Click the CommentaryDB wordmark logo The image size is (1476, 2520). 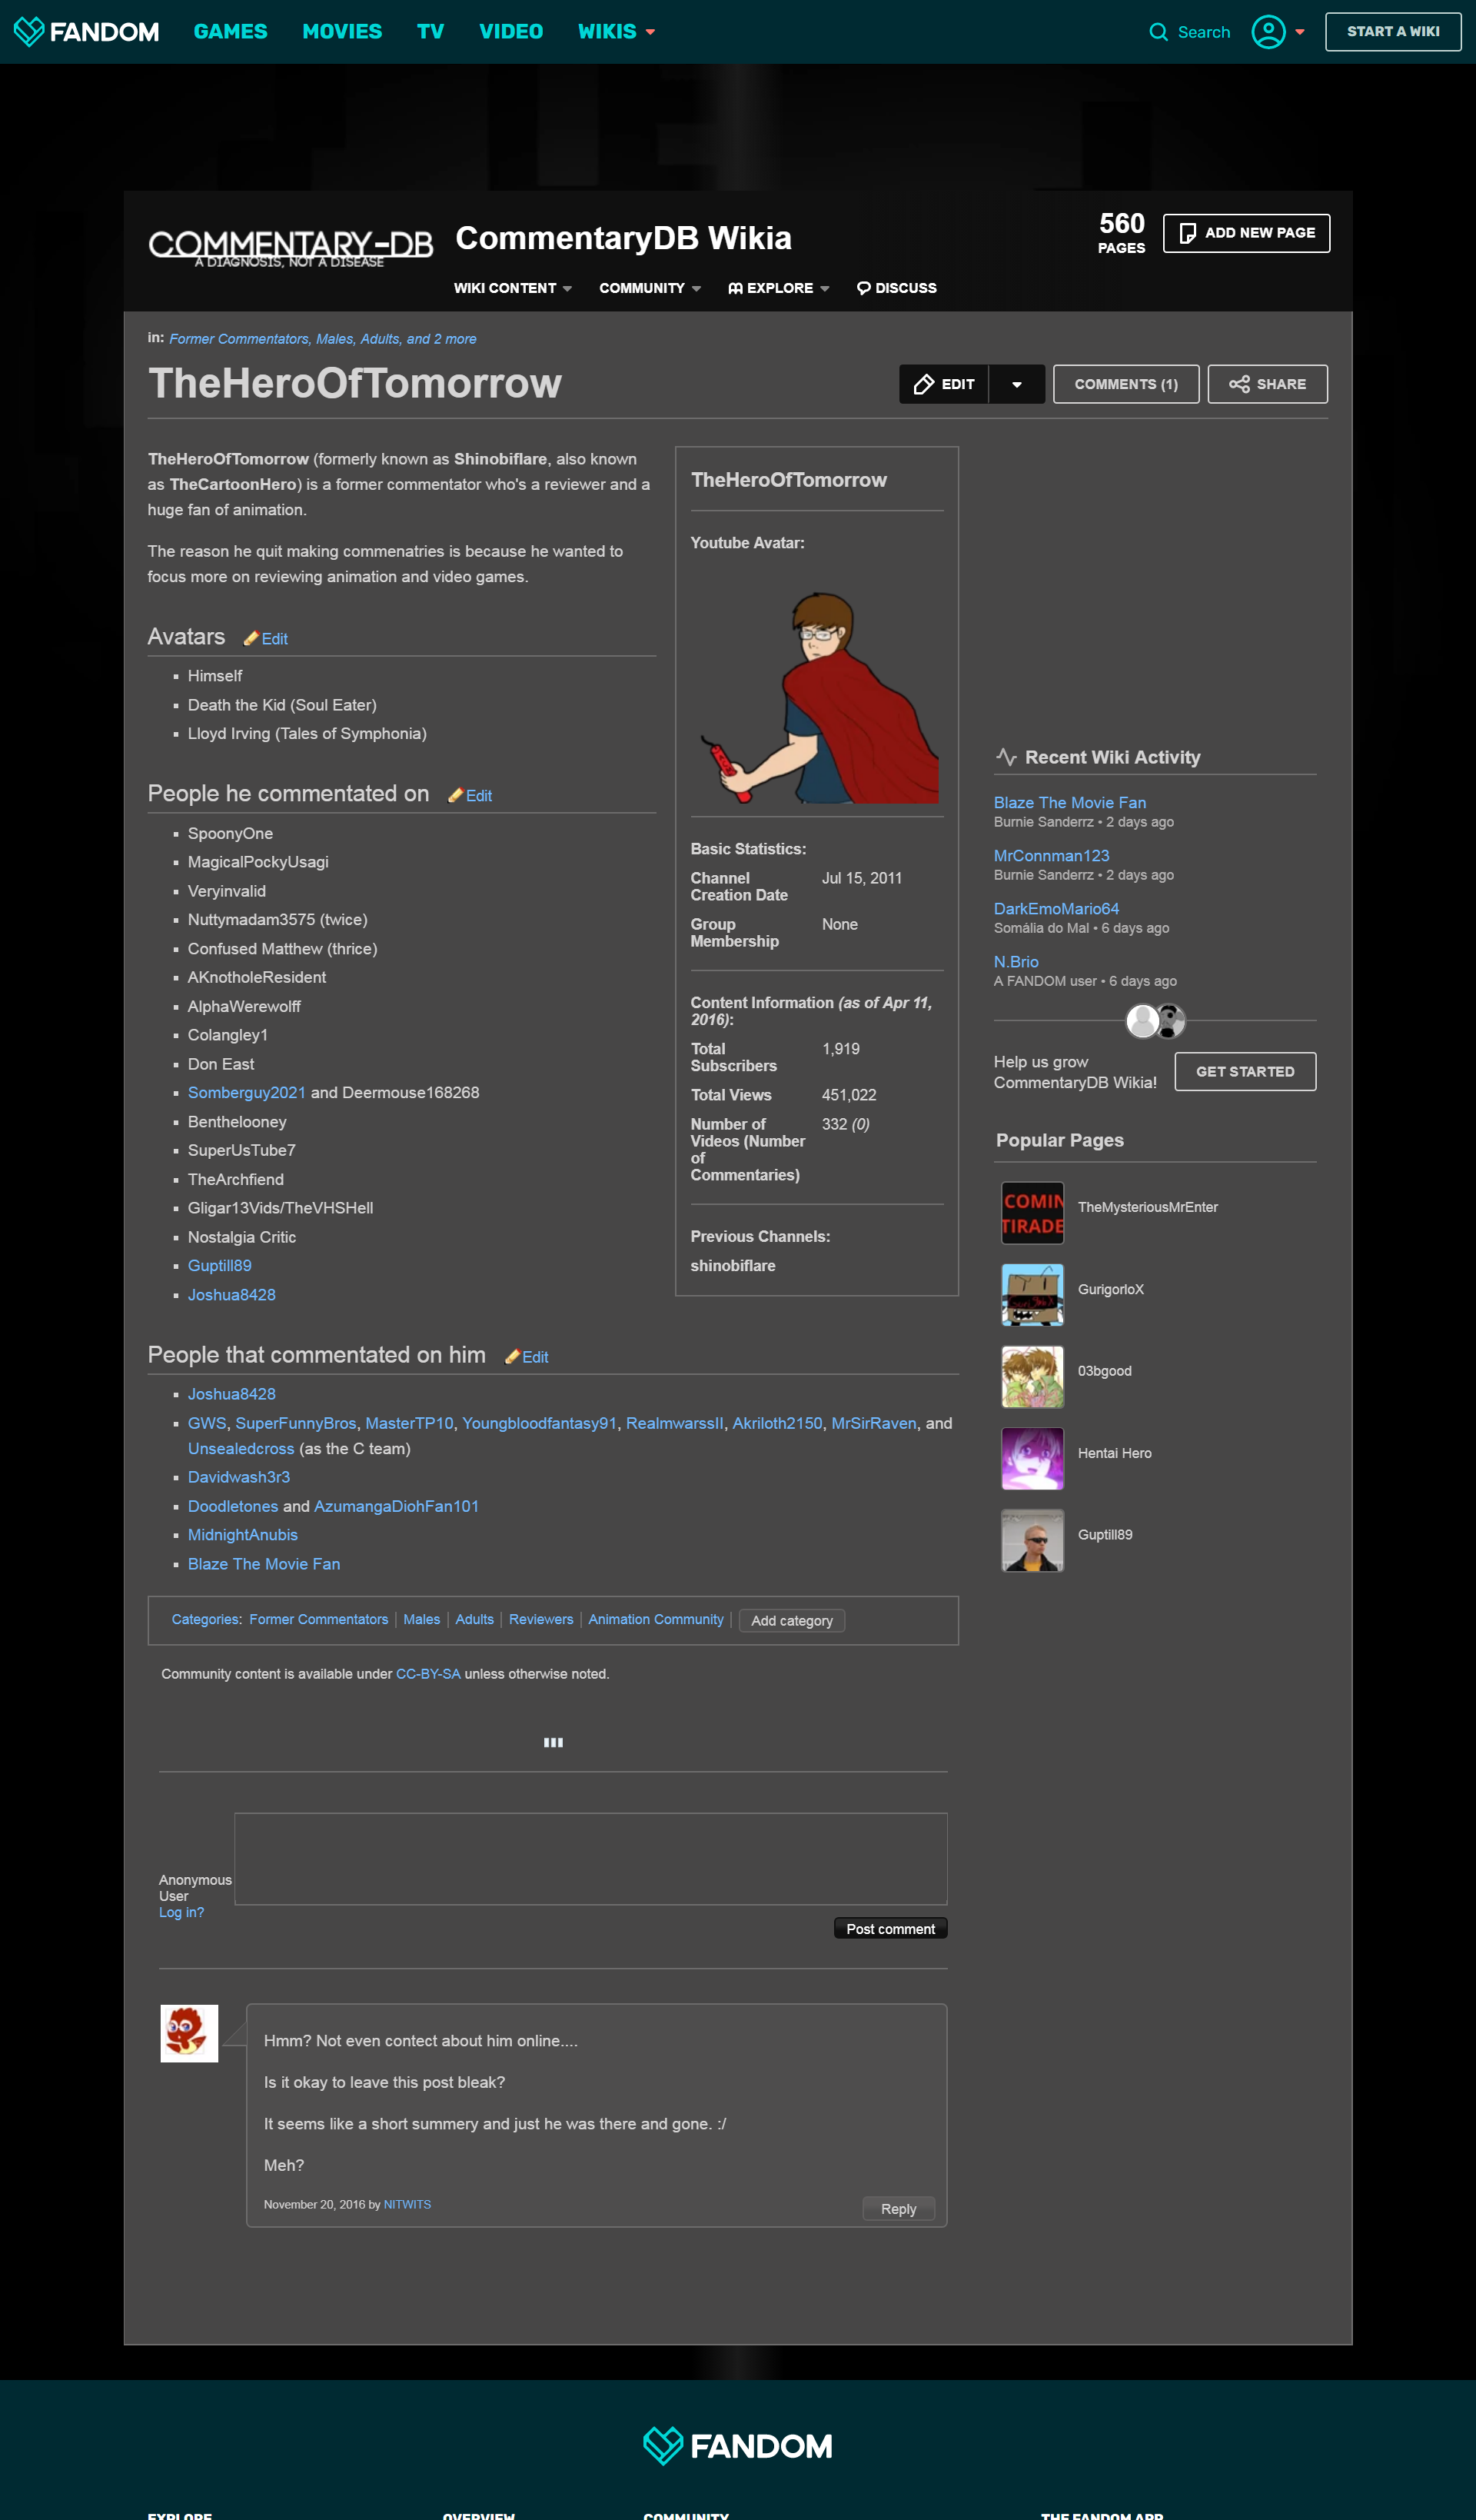290,247
